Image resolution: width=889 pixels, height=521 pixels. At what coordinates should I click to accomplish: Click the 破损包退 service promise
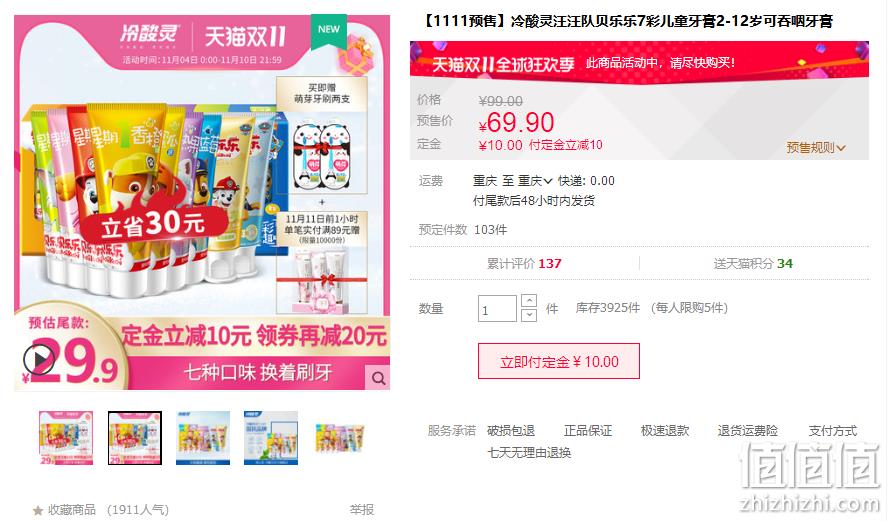(511, 431)
